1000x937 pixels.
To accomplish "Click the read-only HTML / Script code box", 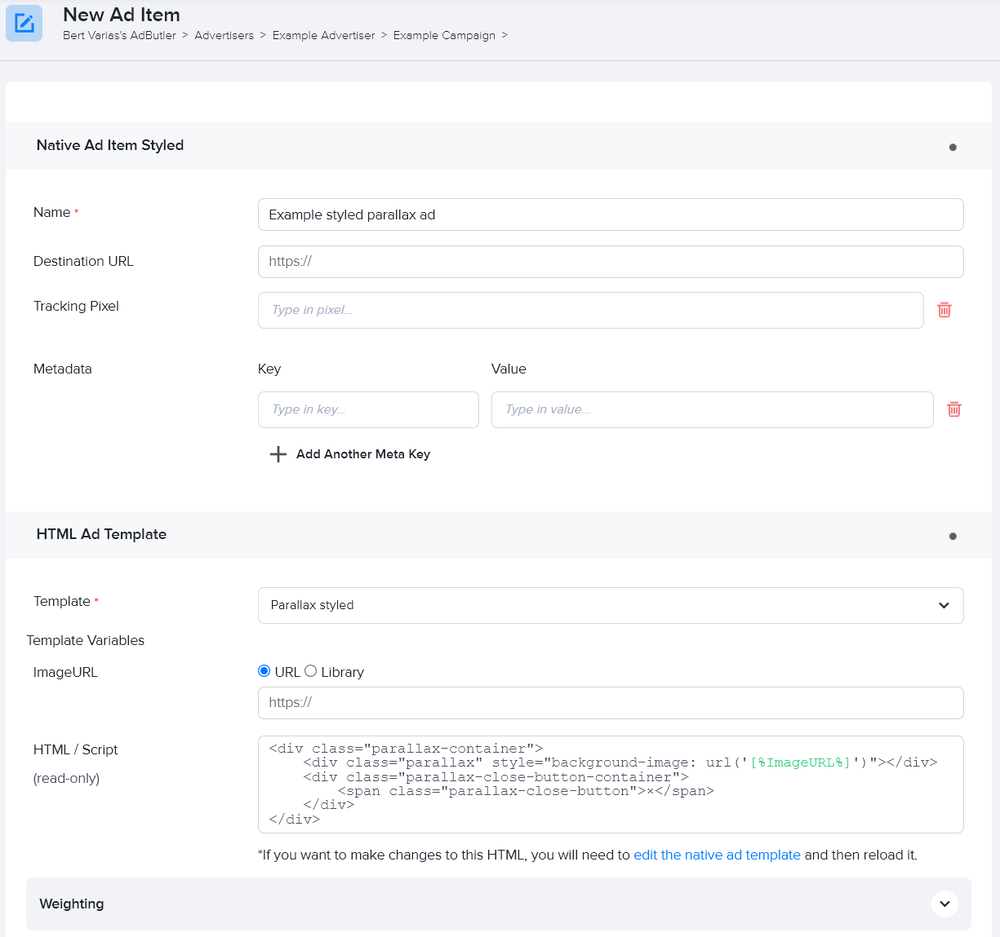I will 610,785.
